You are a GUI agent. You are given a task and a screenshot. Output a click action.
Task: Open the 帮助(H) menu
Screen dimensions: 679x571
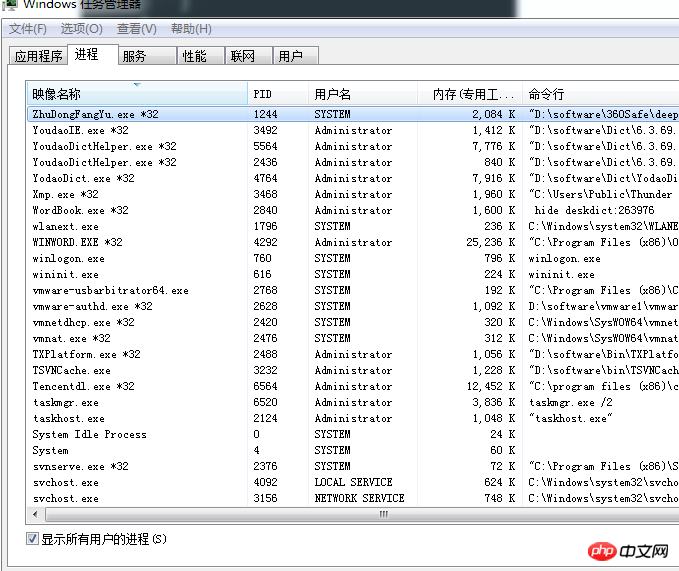coord(191,29)
